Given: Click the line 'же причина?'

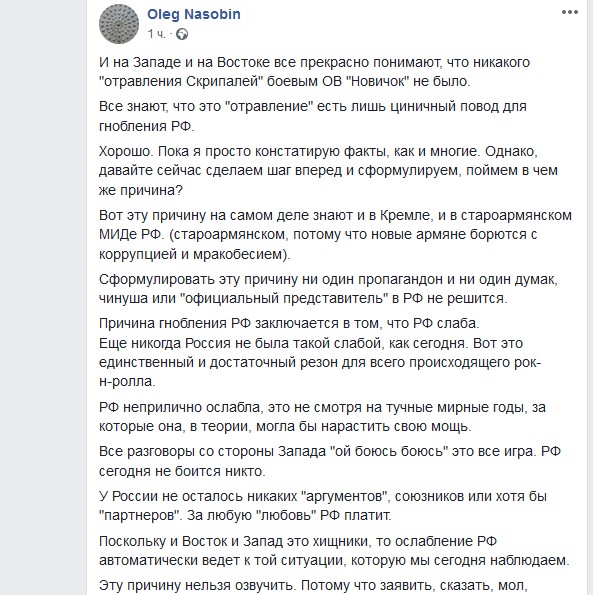Looking at the screenshot, I should coord(141,190).
